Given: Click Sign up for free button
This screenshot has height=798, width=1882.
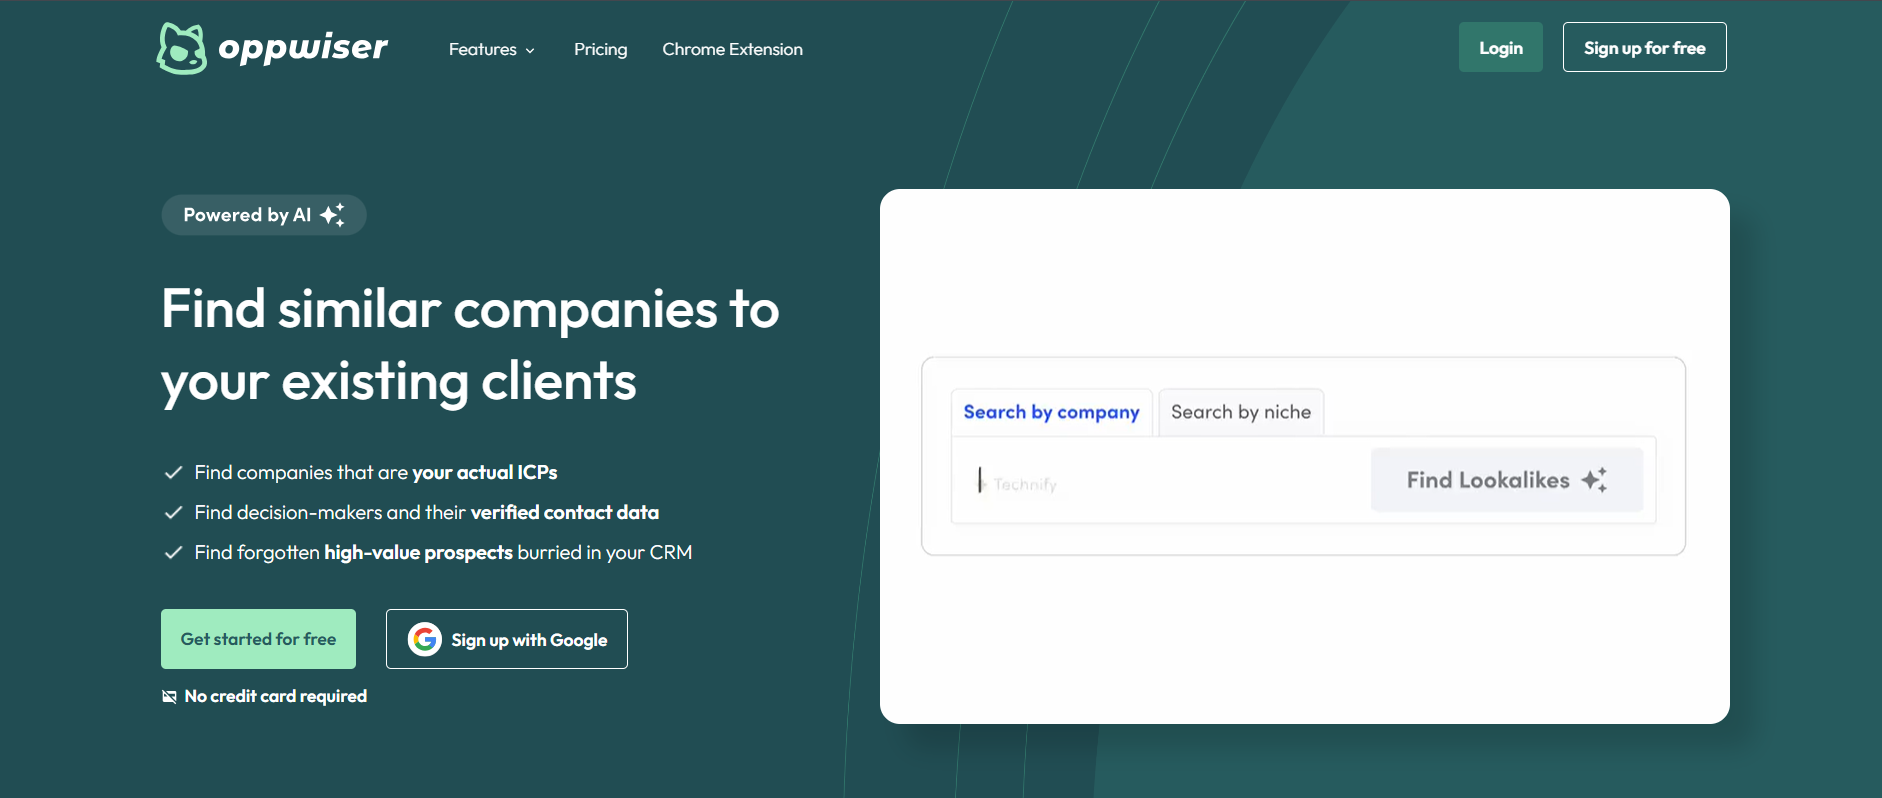Looking at the screenshot, I should coord(1644,48).
